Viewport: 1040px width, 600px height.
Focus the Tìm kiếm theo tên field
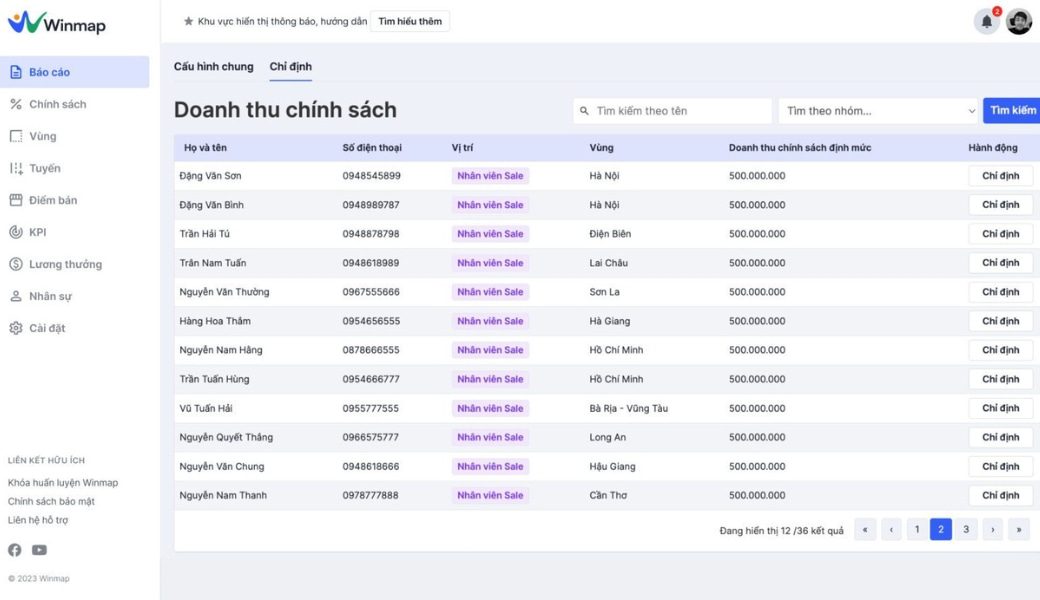(673, 111)
